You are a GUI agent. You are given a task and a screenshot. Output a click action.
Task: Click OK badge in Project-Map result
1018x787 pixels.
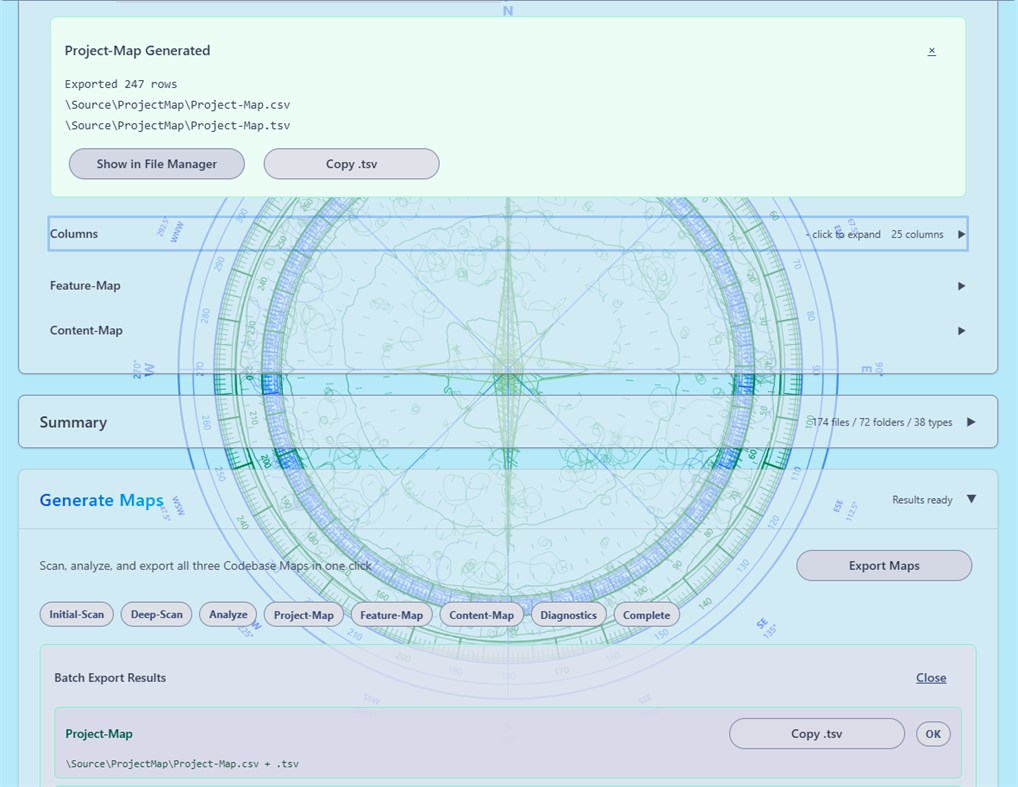pyautogui.click(x=933, y=734)
